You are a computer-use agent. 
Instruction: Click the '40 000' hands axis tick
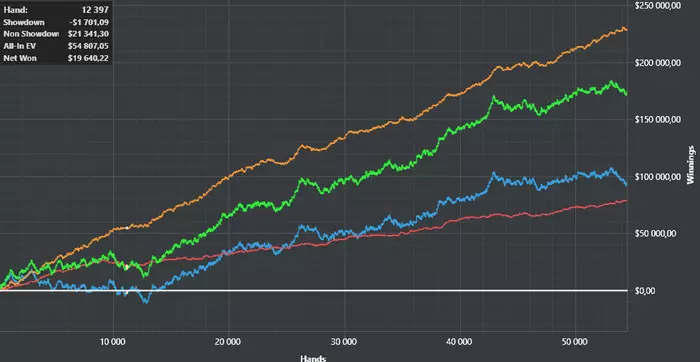tap(459, 341)
